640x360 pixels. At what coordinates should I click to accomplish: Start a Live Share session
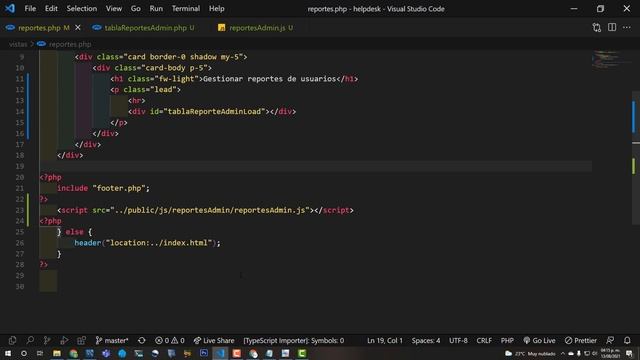214,340
